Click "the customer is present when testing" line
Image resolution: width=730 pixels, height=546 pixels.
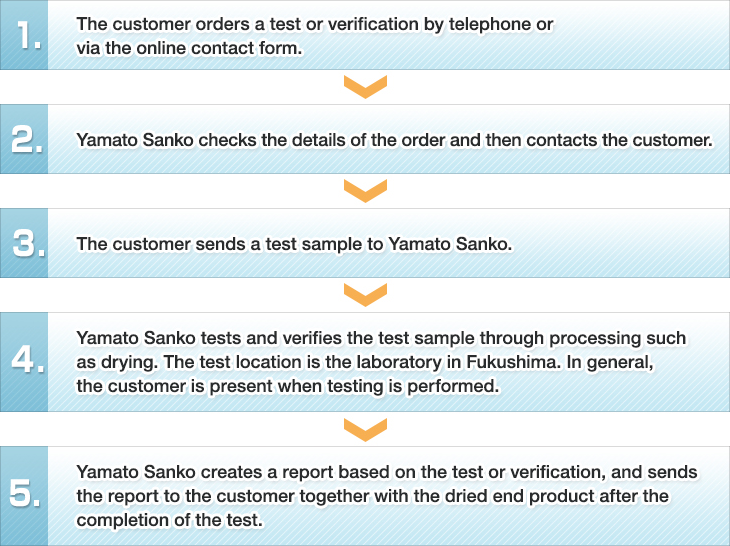(x=287, y=386)
